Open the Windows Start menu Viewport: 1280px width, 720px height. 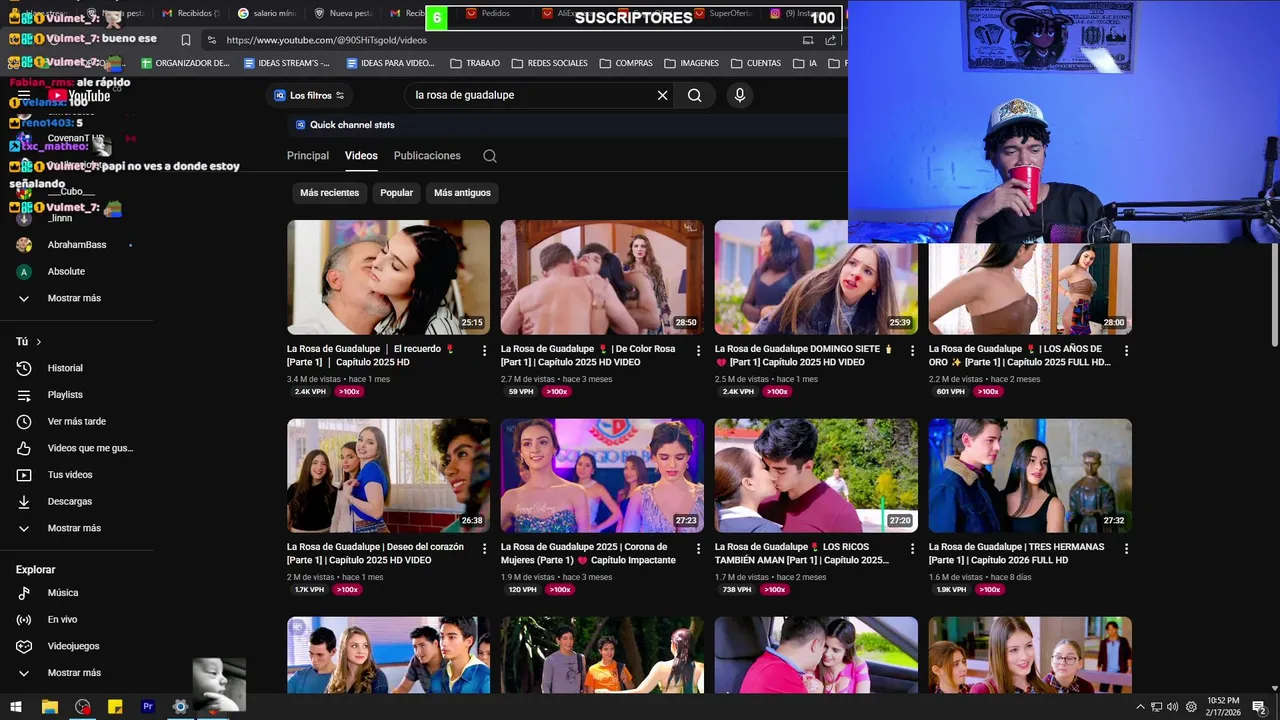click(x=16, y=707)
